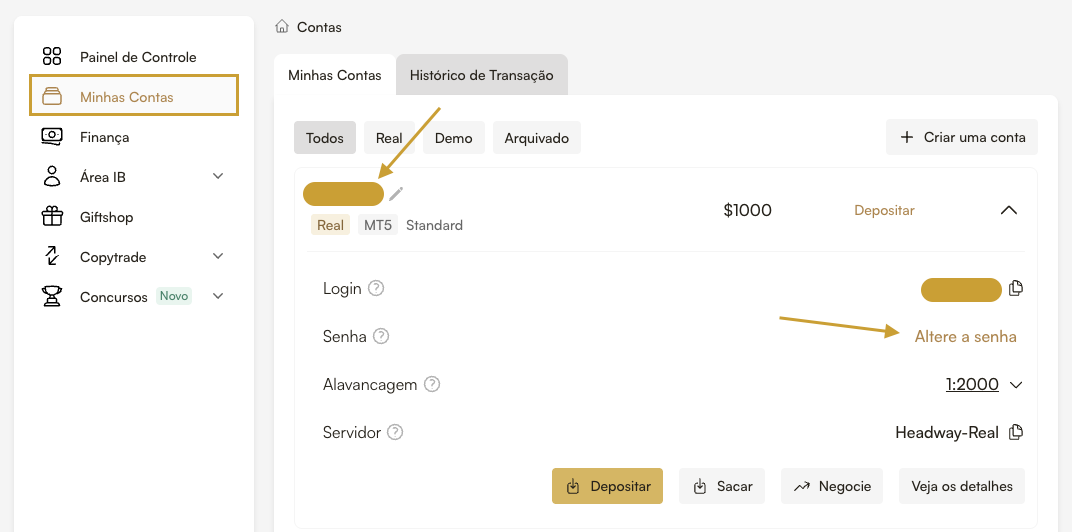Show Arquivado accounts

click(x=536, y=138)
